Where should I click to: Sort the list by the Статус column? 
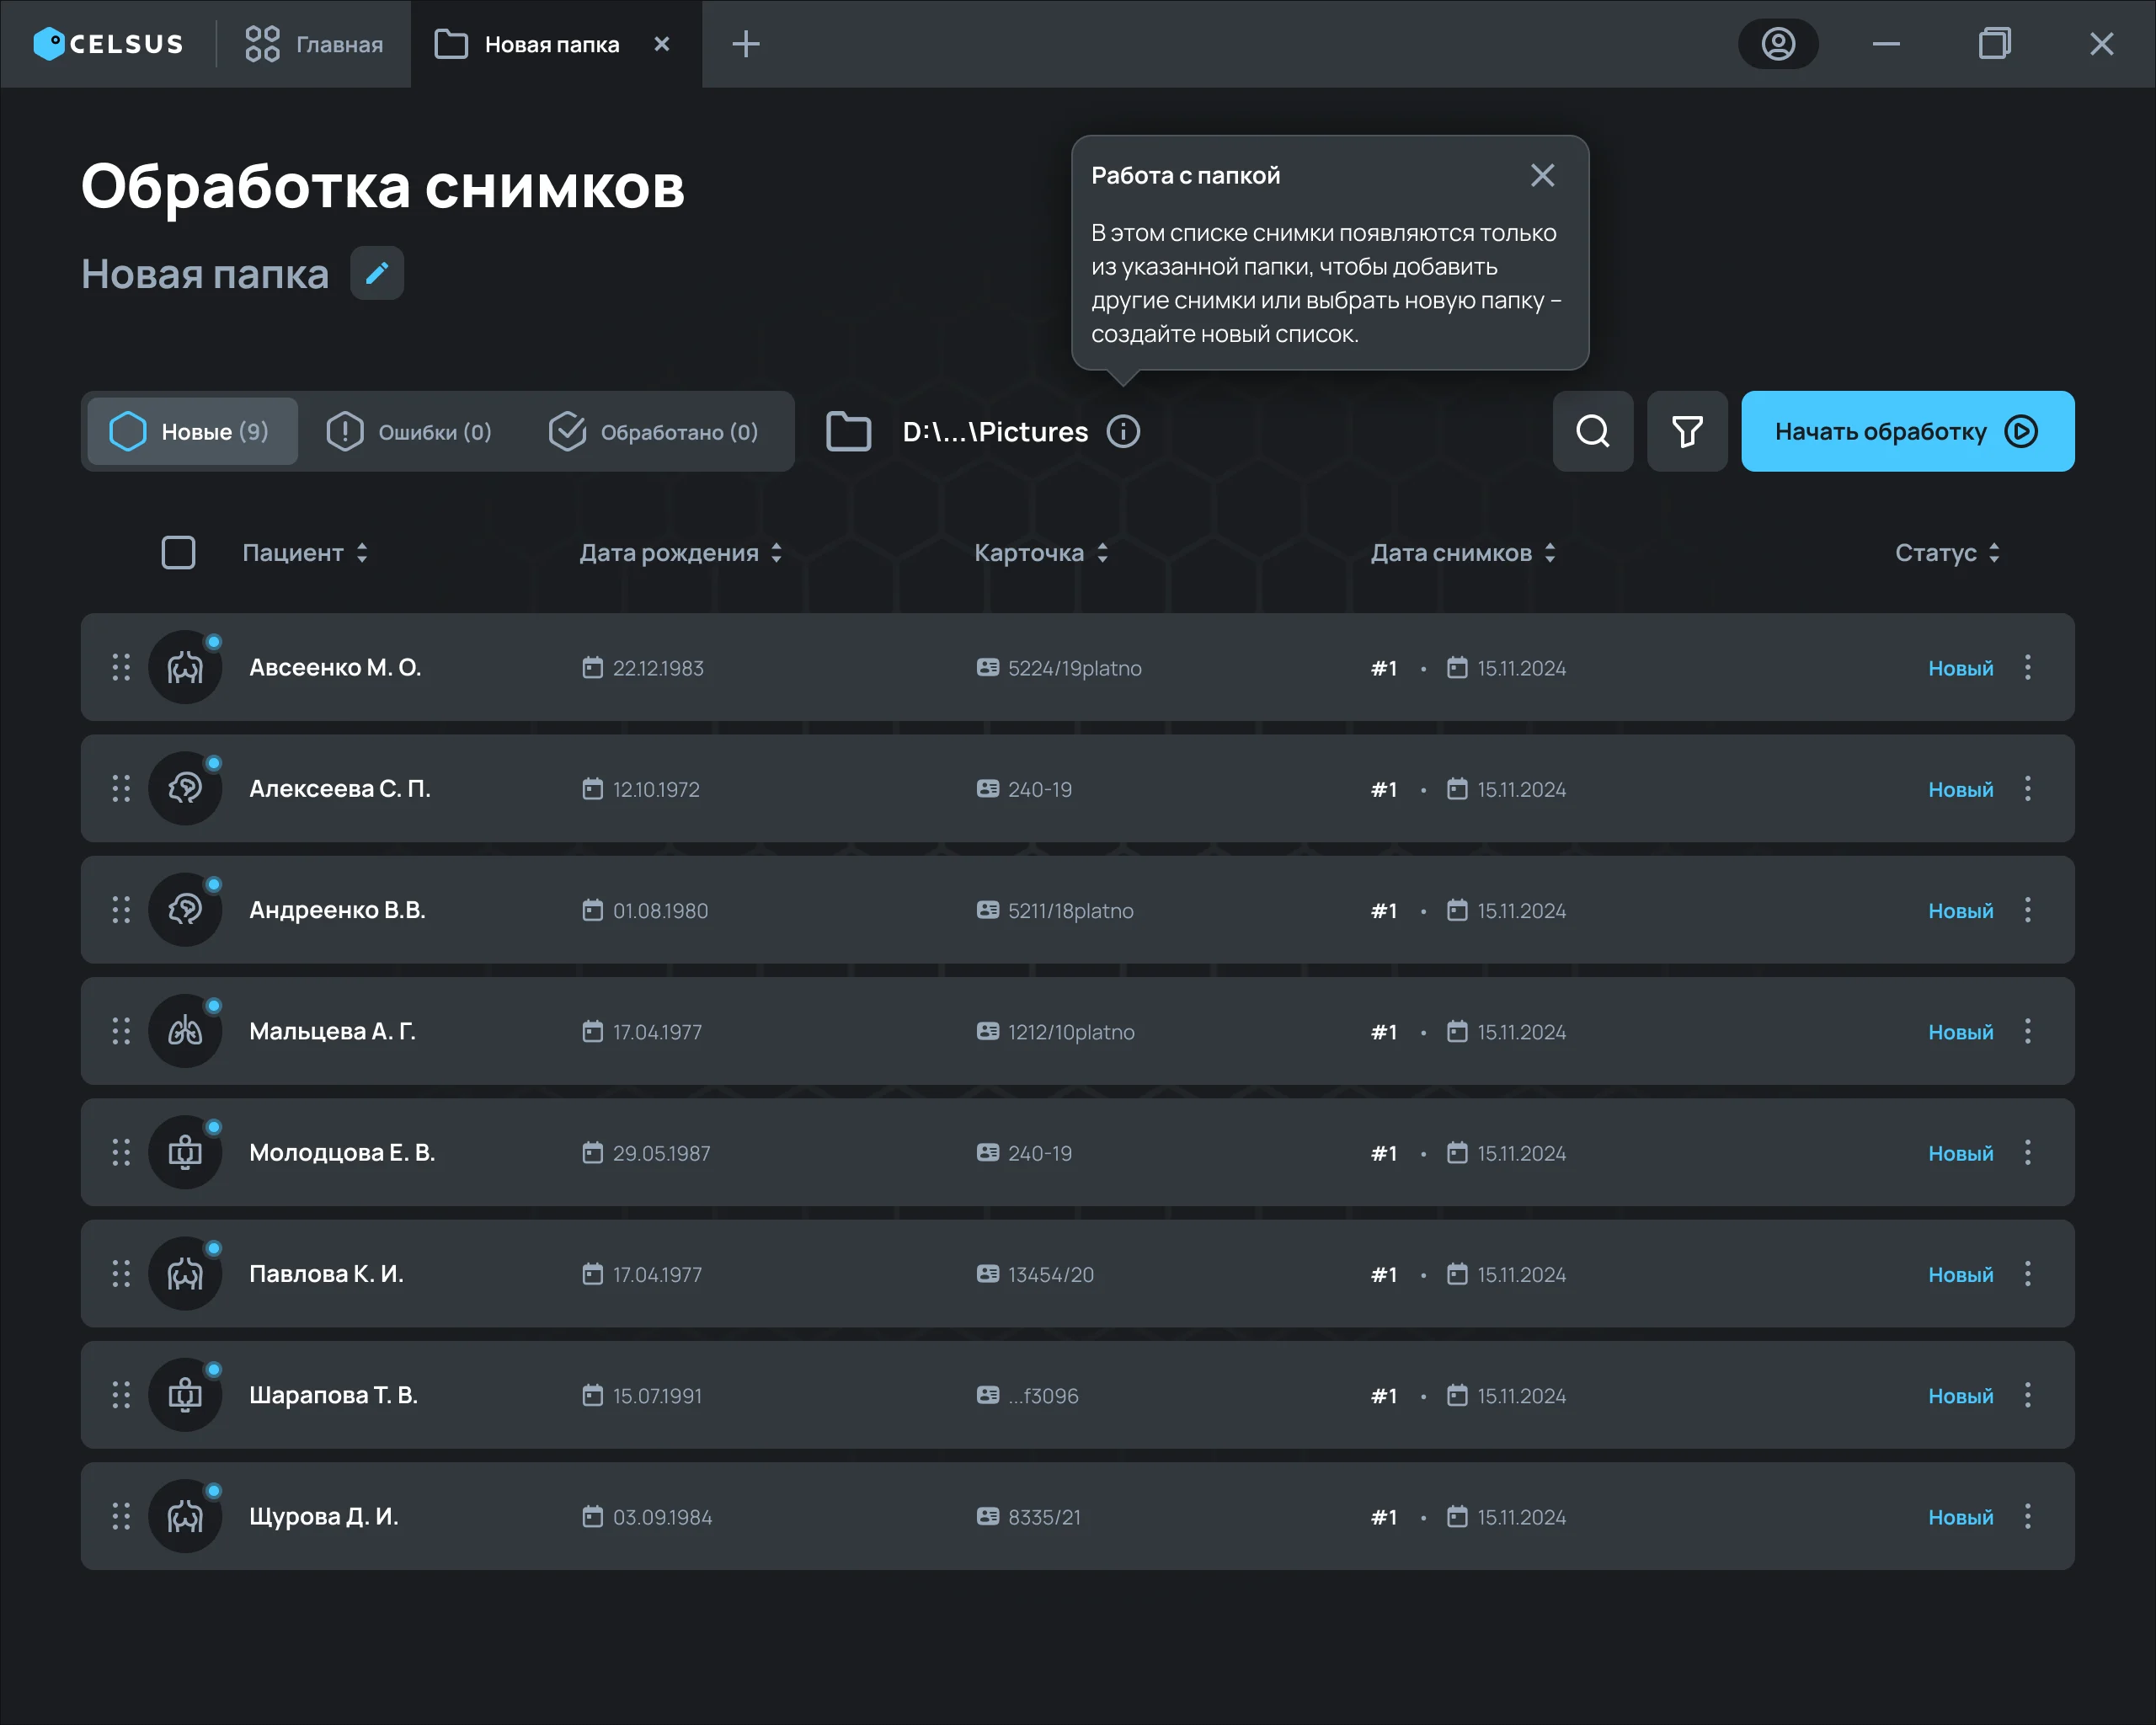click(1947, 552)
